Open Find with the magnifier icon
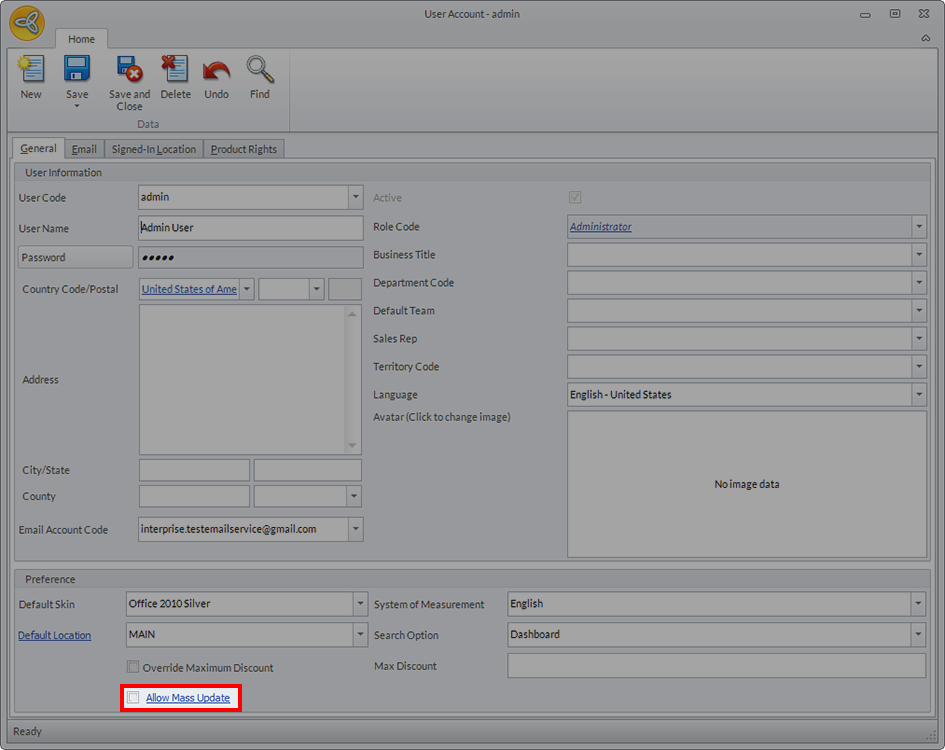This screenshot has width=945, height=750. (260, 70)
